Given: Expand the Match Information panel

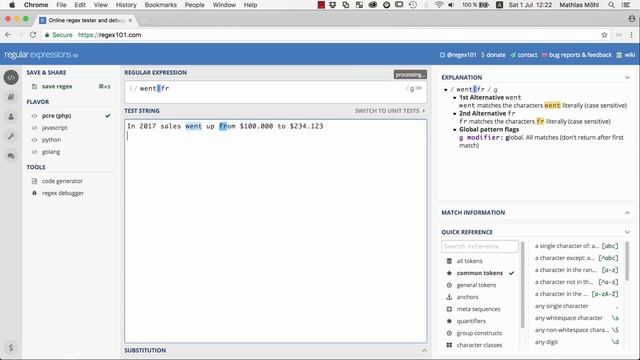Looking at the screenshot, I should pyautogui.click(x=627, y=213).
